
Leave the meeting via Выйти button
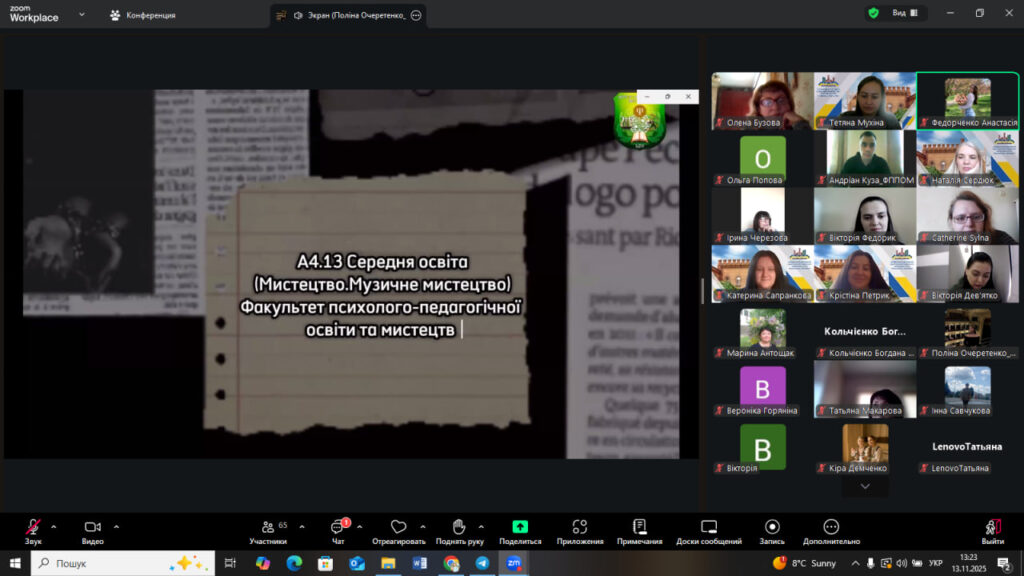point(992,527)
